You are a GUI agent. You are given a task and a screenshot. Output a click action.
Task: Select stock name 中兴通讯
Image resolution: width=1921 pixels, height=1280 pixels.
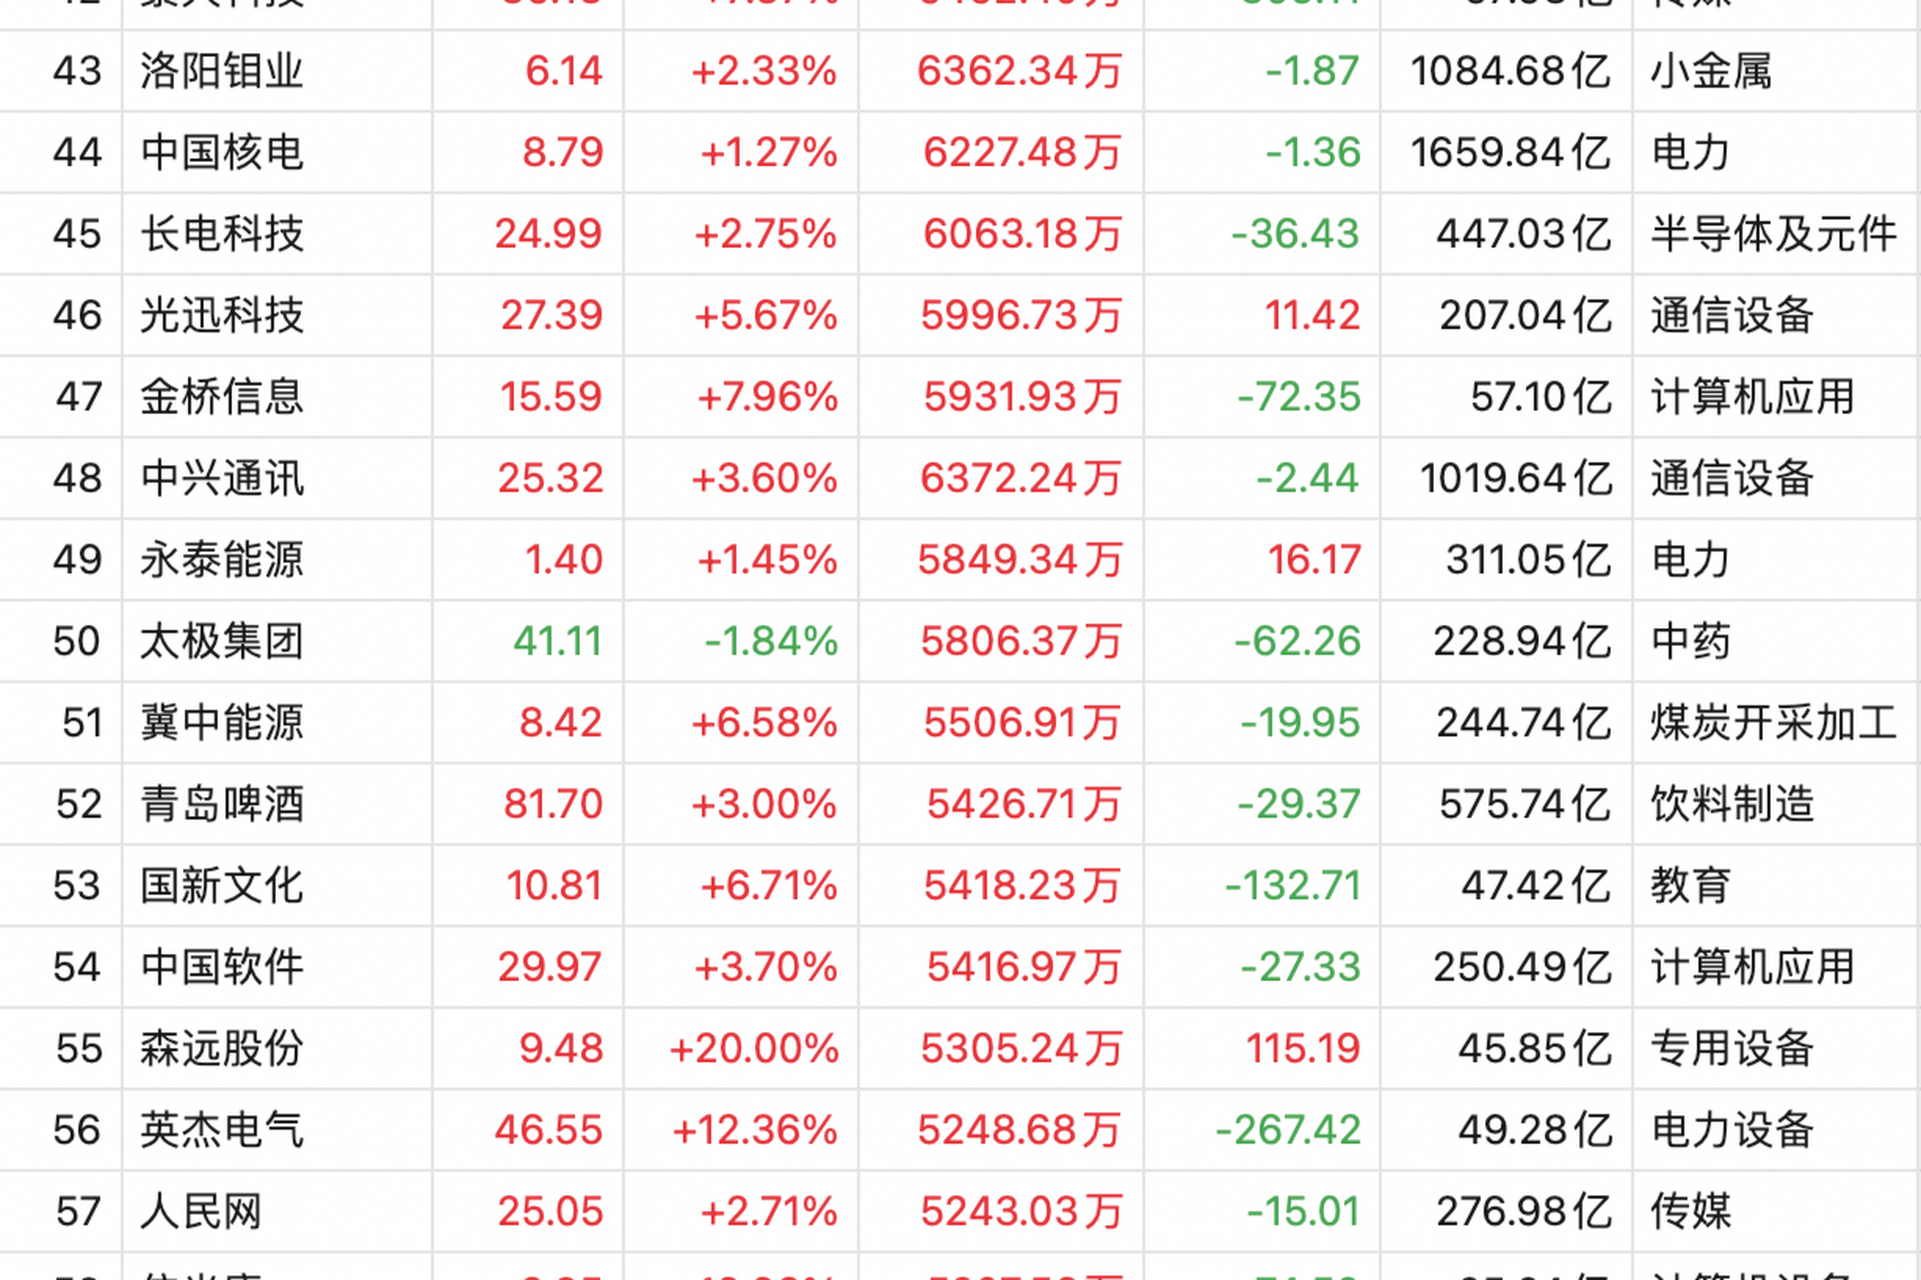tap(221, 478)
